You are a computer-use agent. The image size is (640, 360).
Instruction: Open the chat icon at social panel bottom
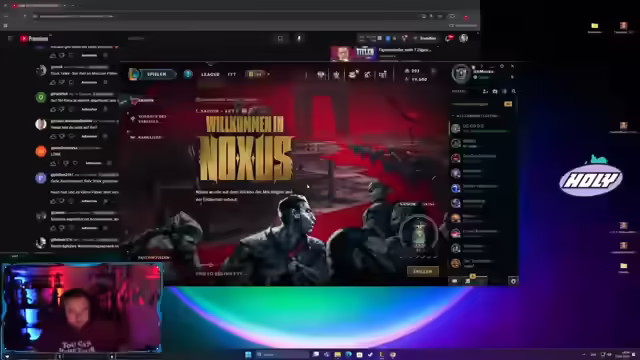point(454,281)
